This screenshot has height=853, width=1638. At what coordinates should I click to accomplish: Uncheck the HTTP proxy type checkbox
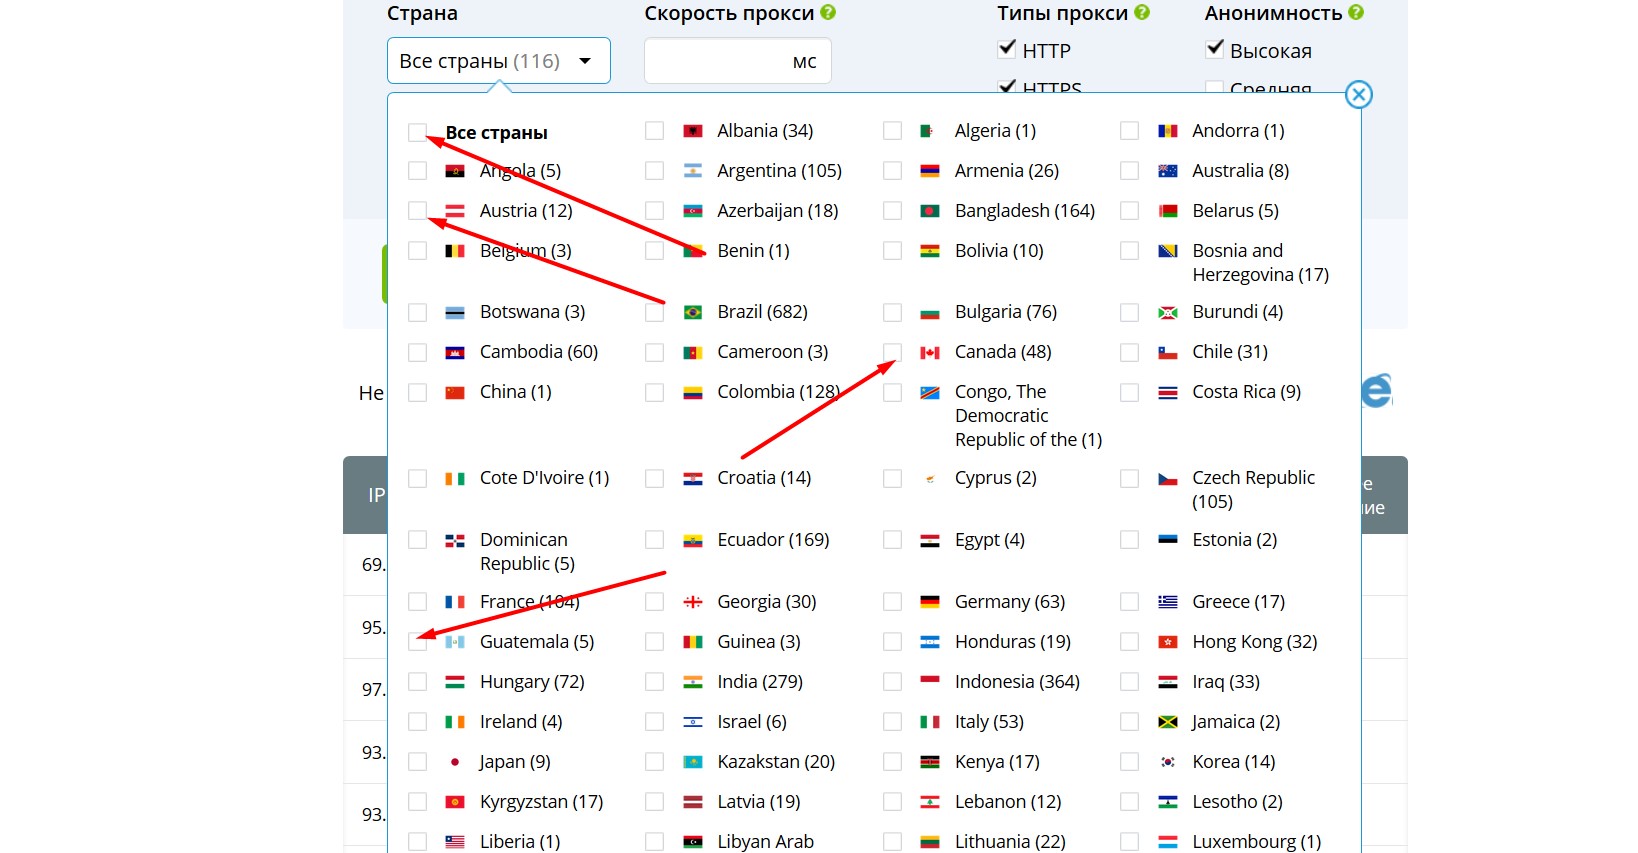pyautogui.click(x=1007, y=49)
